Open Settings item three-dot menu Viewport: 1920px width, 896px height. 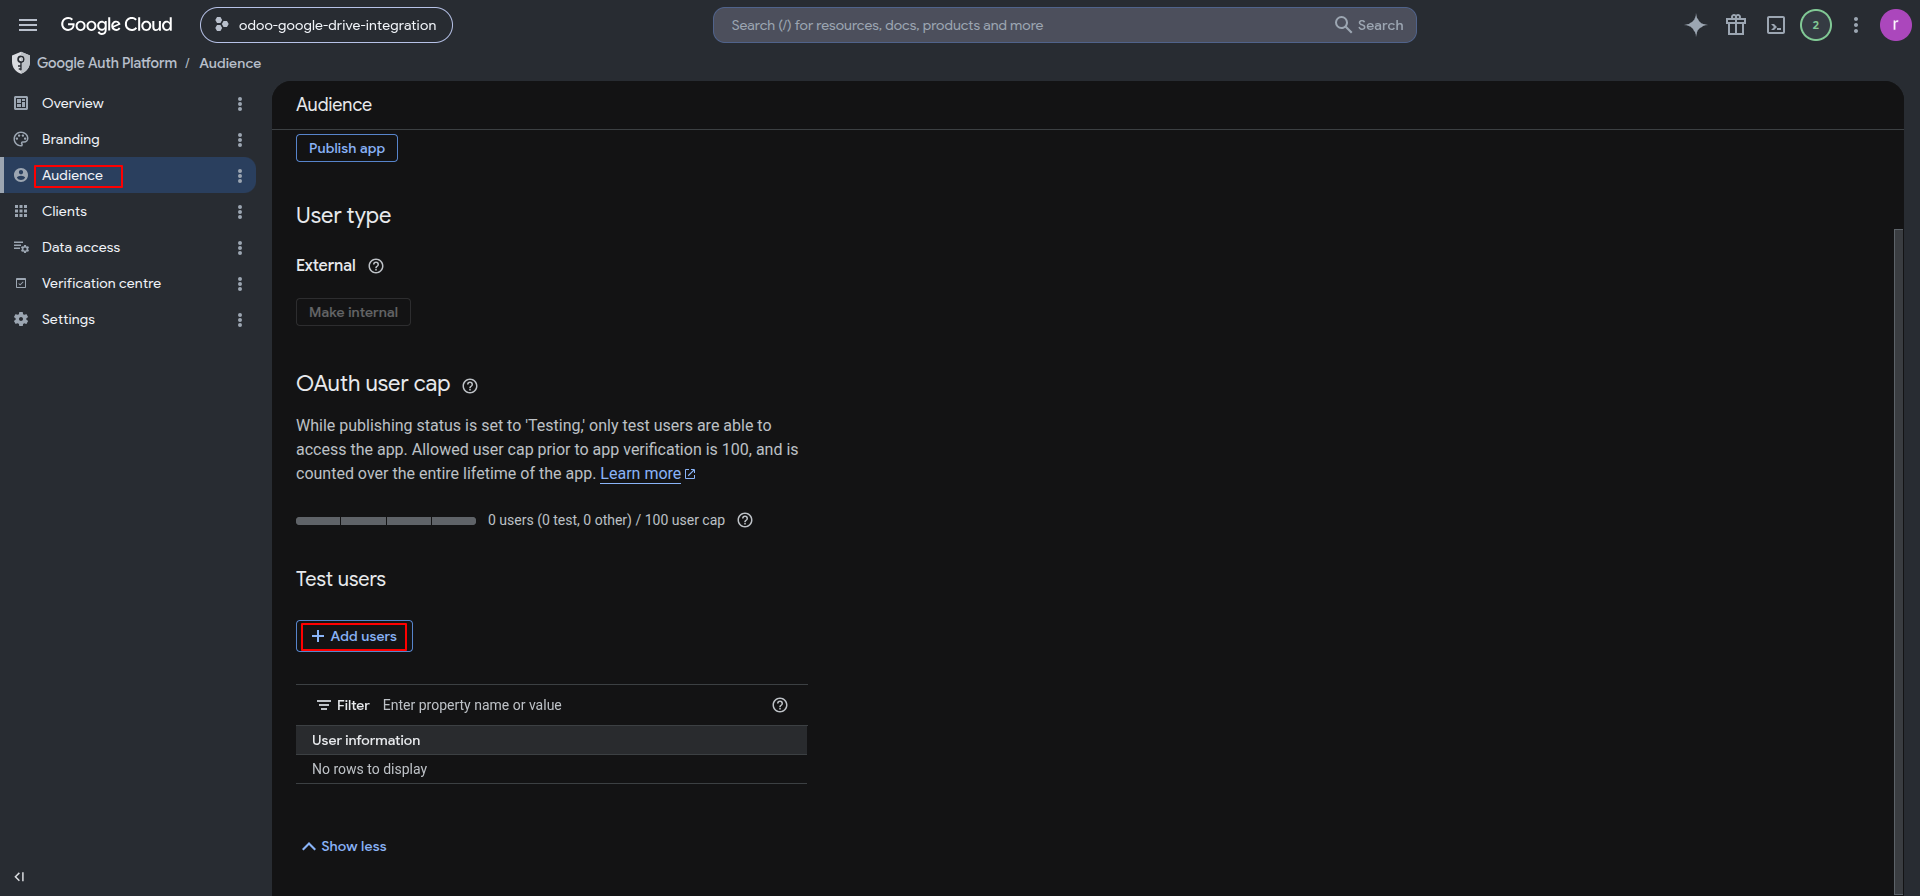tap(240, 319)
